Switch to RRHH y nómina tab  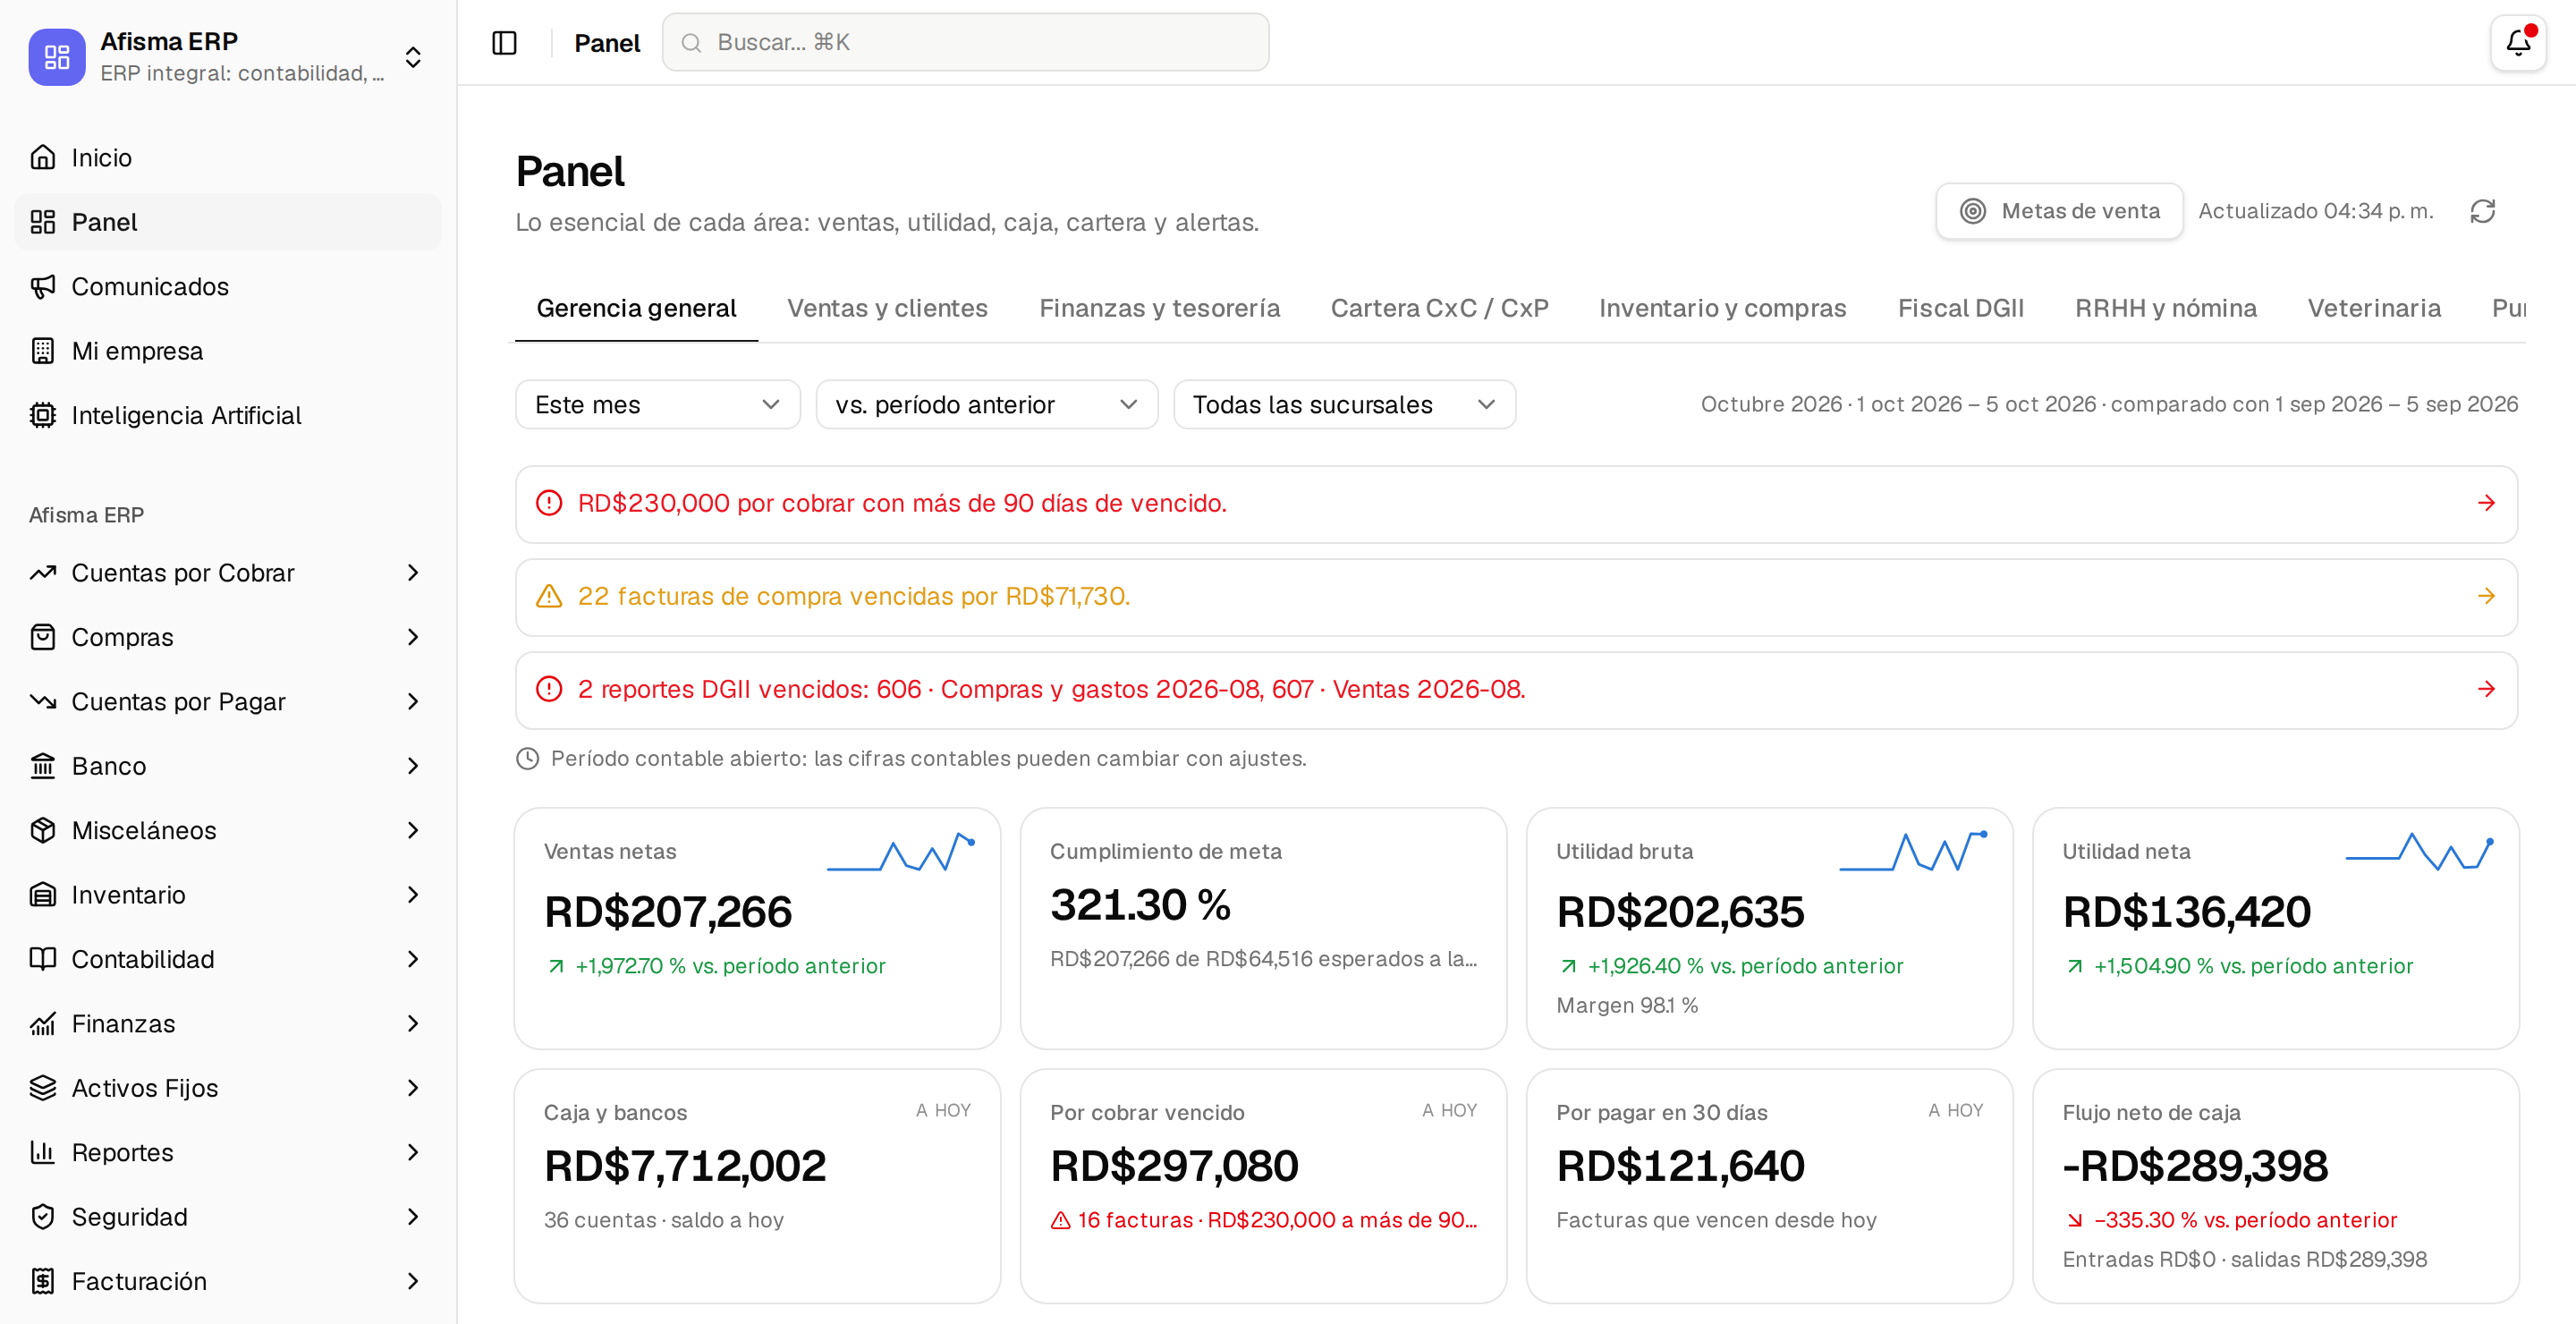[x=2165, y=308]
